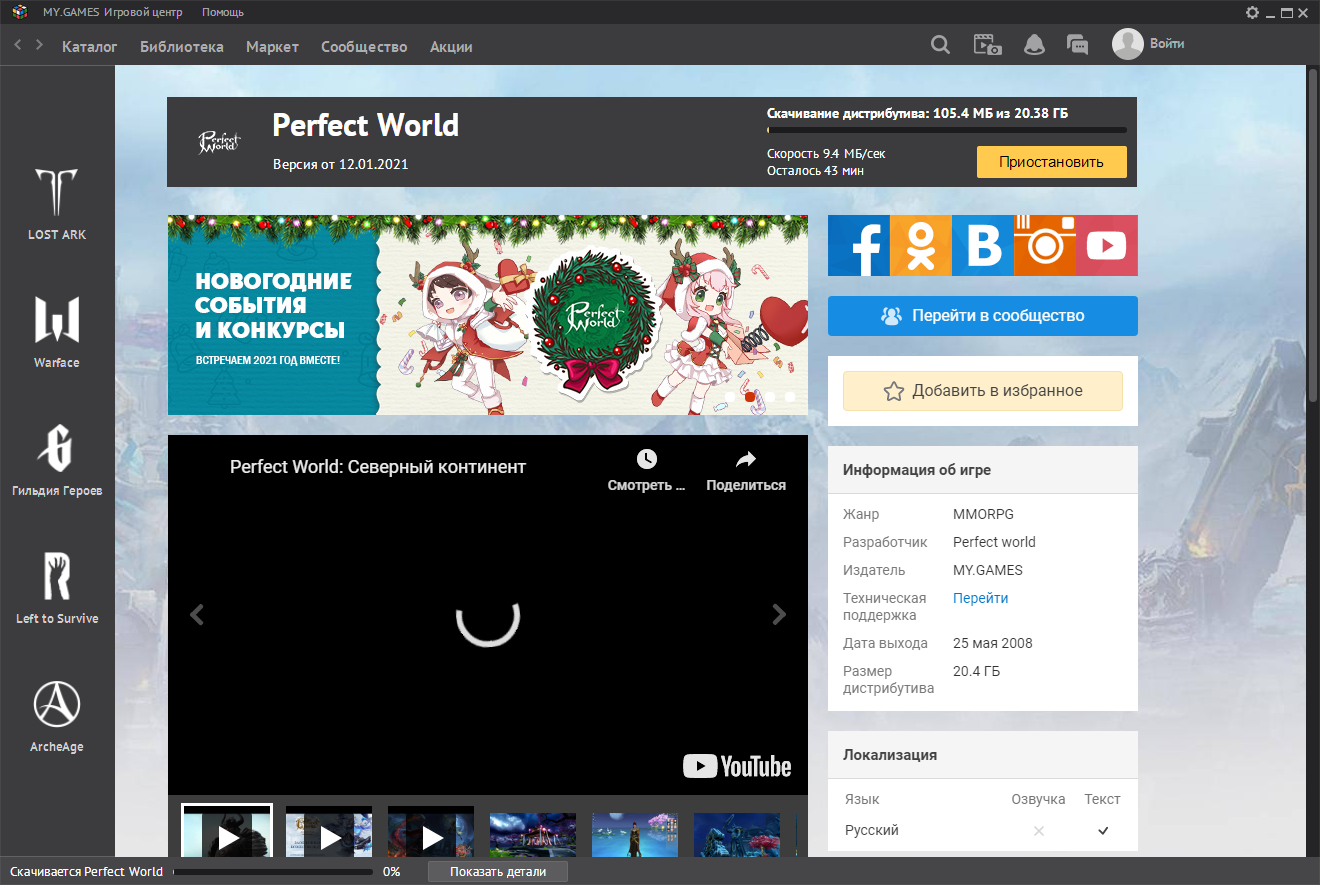Viewport: 1320px width, 885px height.
Task: Click the download progress bar in header
Action: click(x=947, y=130)
